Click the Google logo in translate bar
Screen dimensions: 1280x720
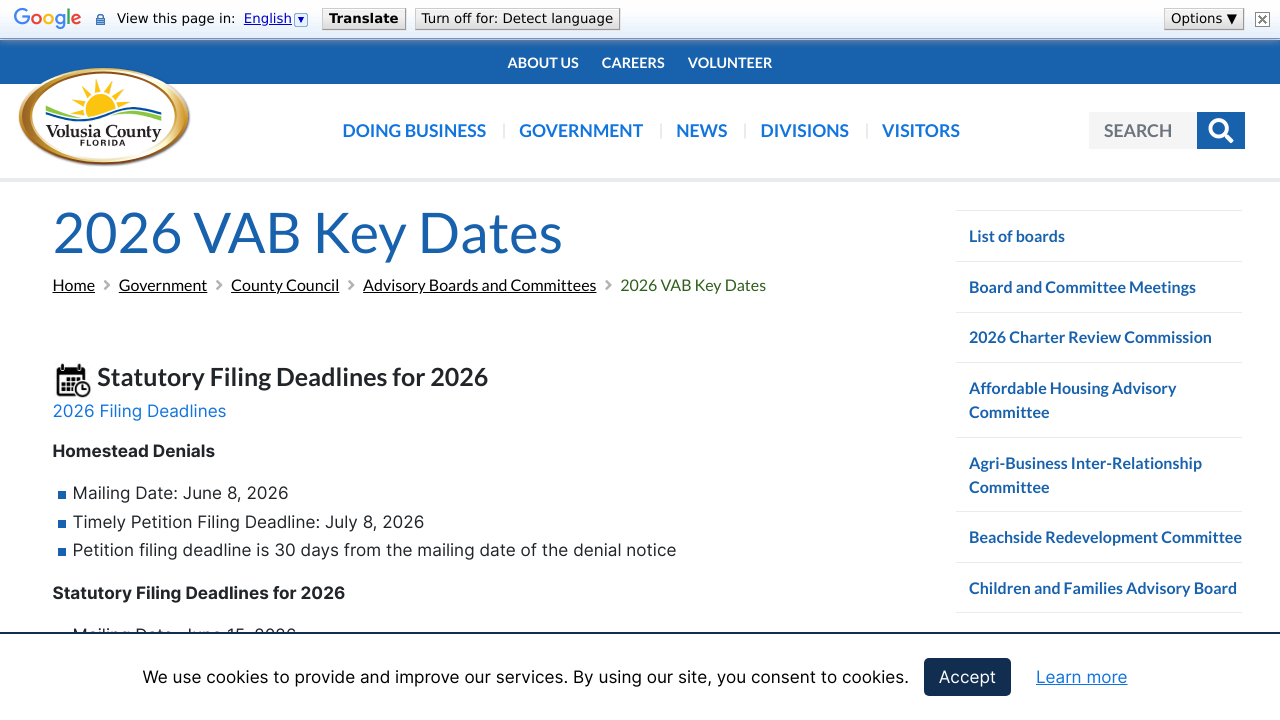coord(47,18)
